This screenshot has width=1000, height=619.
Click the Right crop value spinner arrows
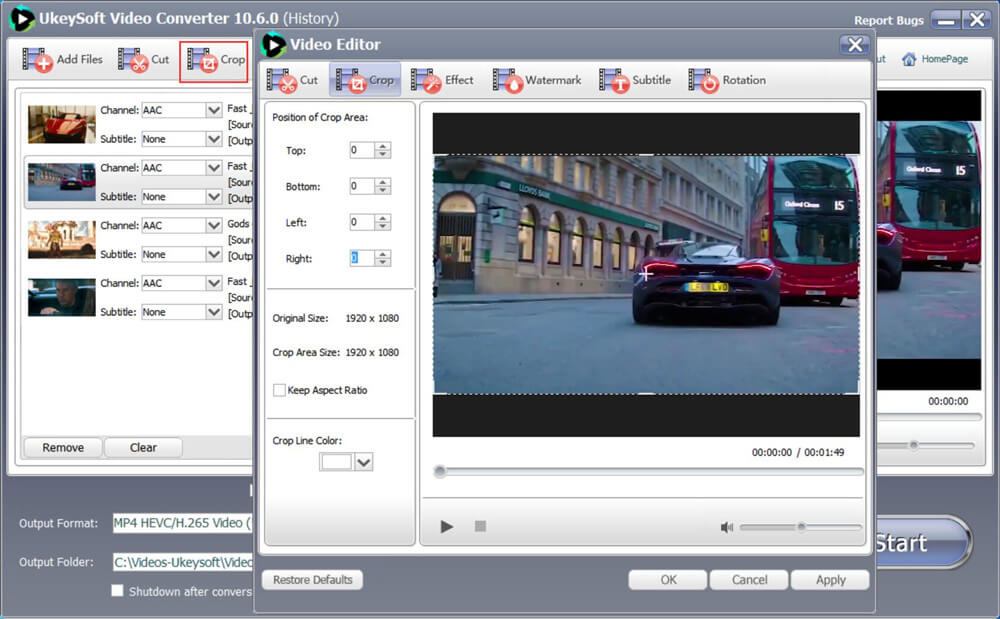pyautogui.click(x=383, y=258)
